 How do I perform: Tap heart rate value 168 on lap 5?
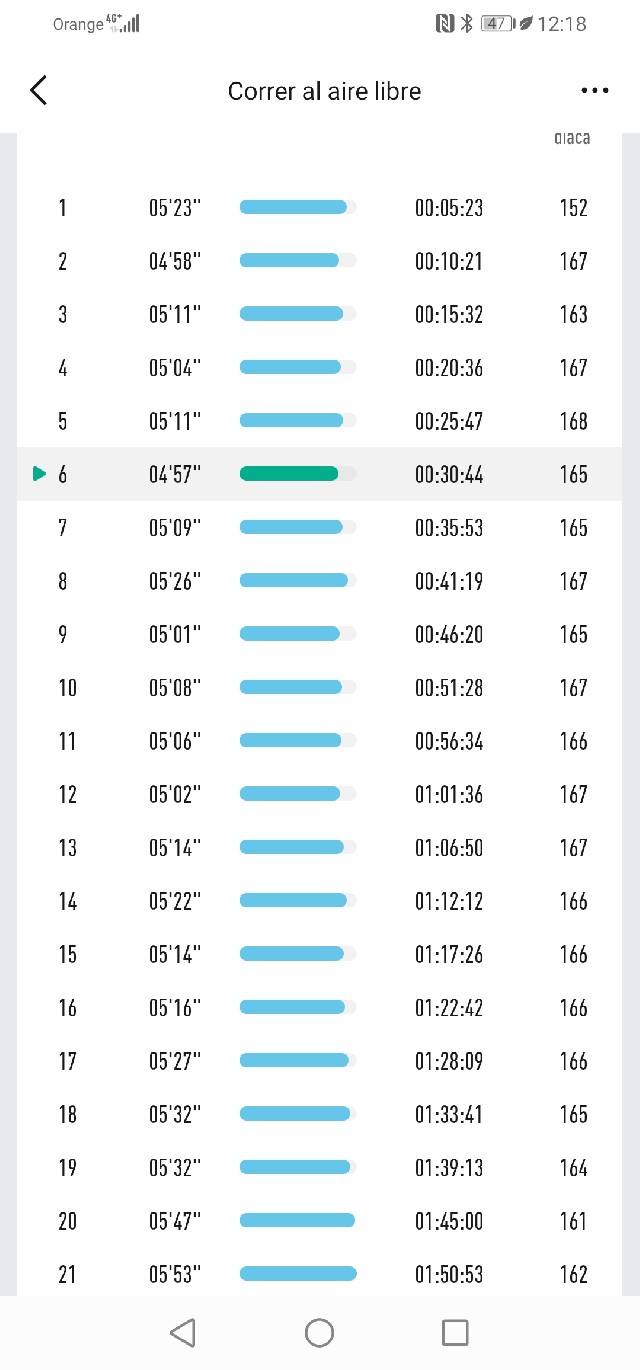point(573,421)
